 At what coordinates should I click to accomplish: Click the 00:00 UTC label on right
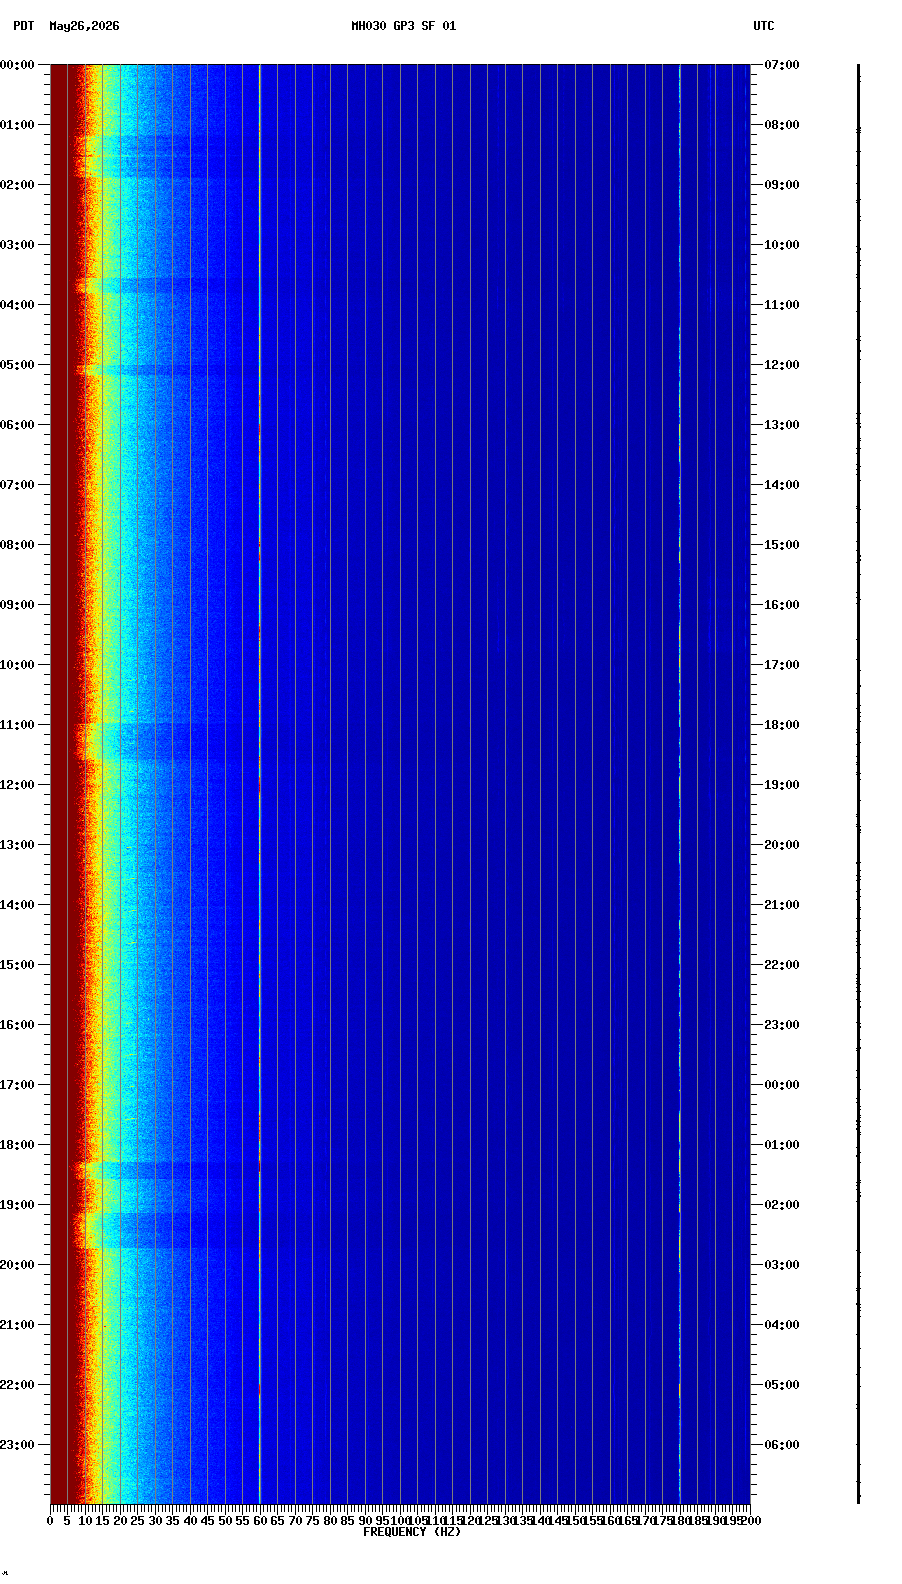pos(782,1085)
